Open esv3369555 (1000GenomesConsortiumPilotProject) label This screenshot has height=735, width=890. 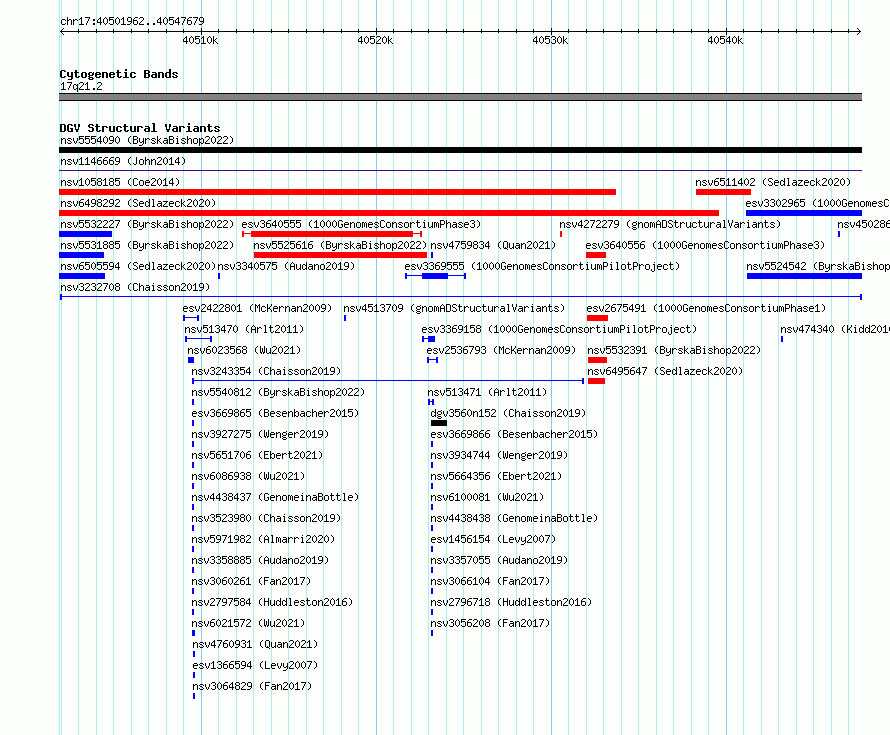click(x=542, y=266)
